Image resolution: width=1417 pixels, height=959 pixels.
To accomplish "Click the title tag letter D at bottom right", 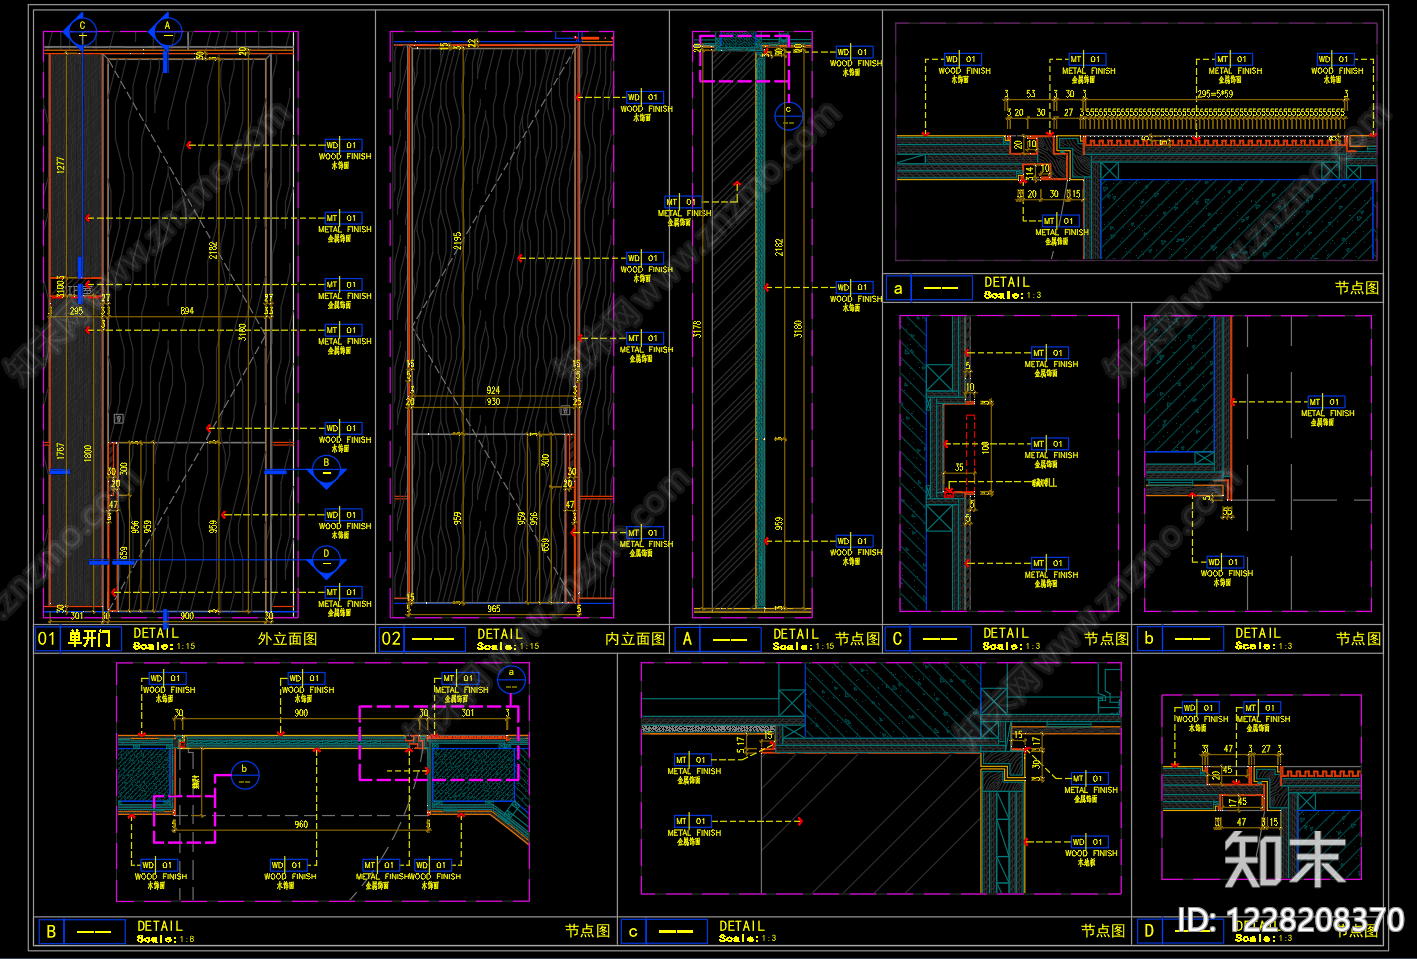I will pyautogui.click(x=1149, y=932).
